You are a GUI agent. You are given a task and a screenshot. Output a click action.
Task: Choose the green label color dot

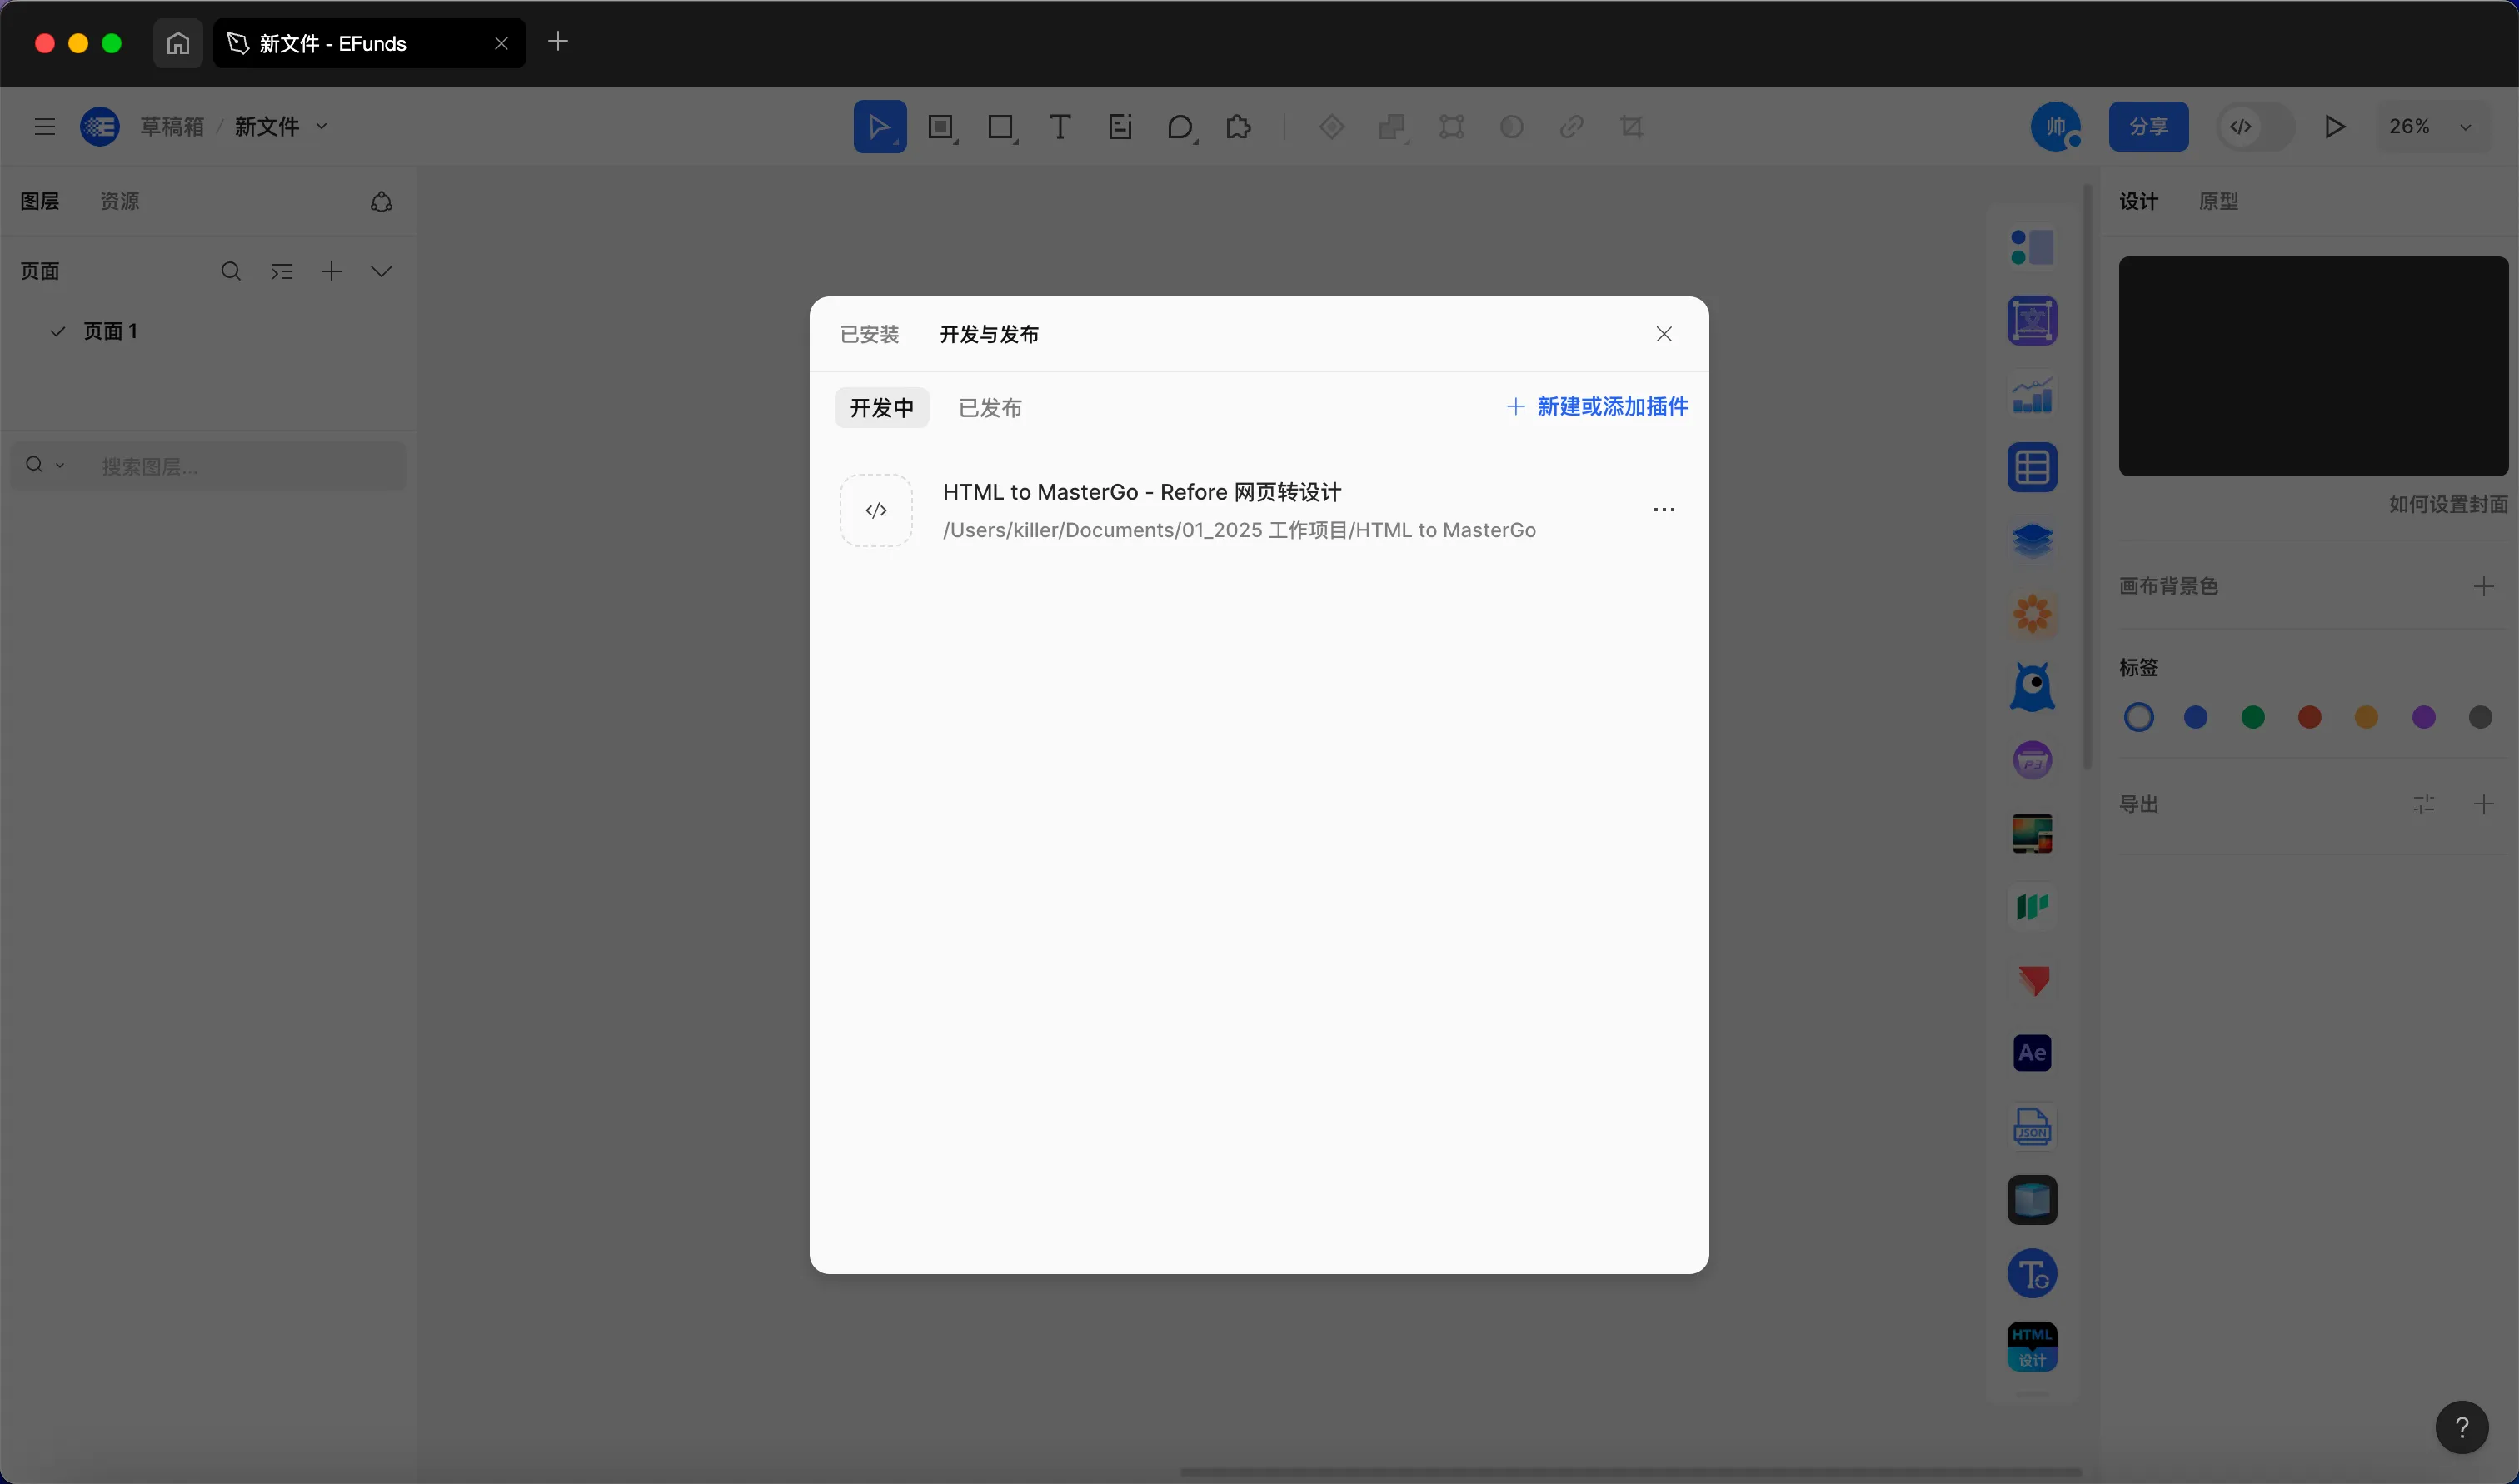coord(2252,717)
